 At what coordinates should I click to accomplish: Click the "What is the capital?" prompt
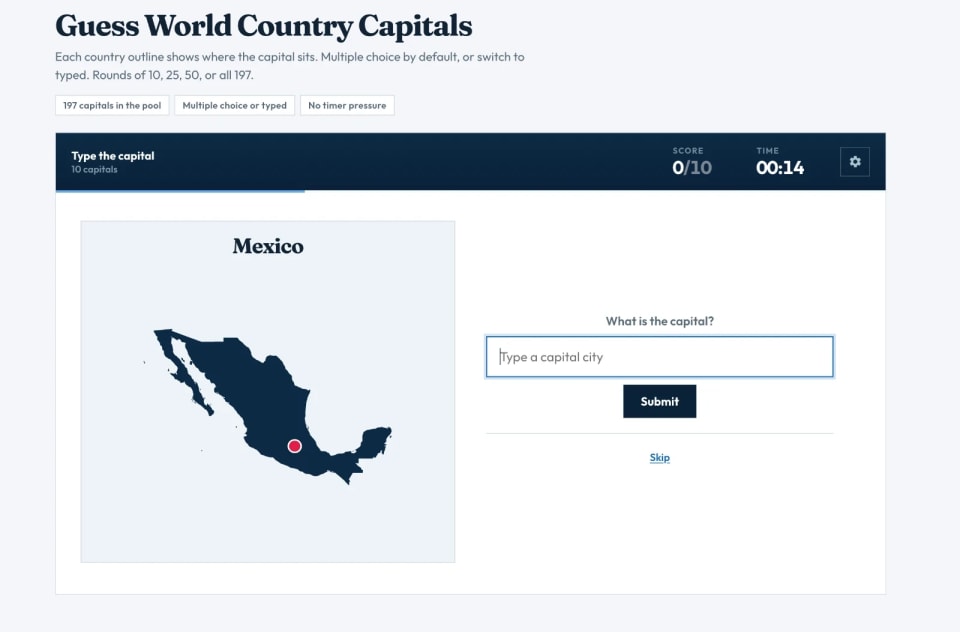659,321
